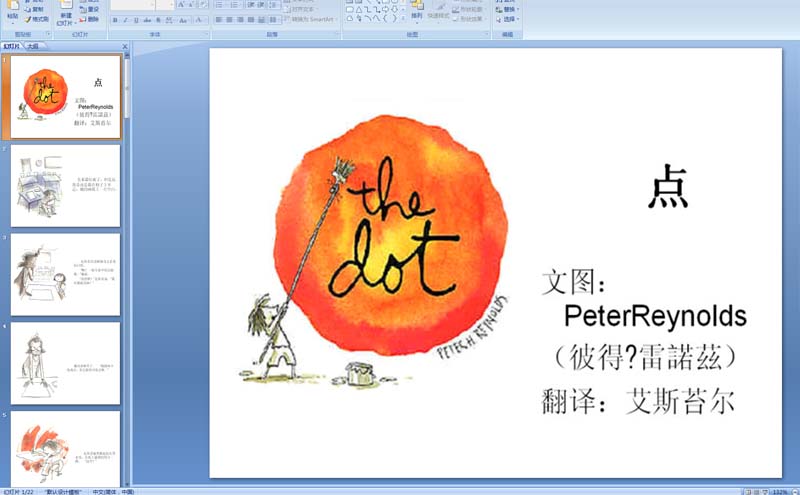This screenshot has width=800, height=495.
Task: Click the decrease indent button
Action: (251, 5)
